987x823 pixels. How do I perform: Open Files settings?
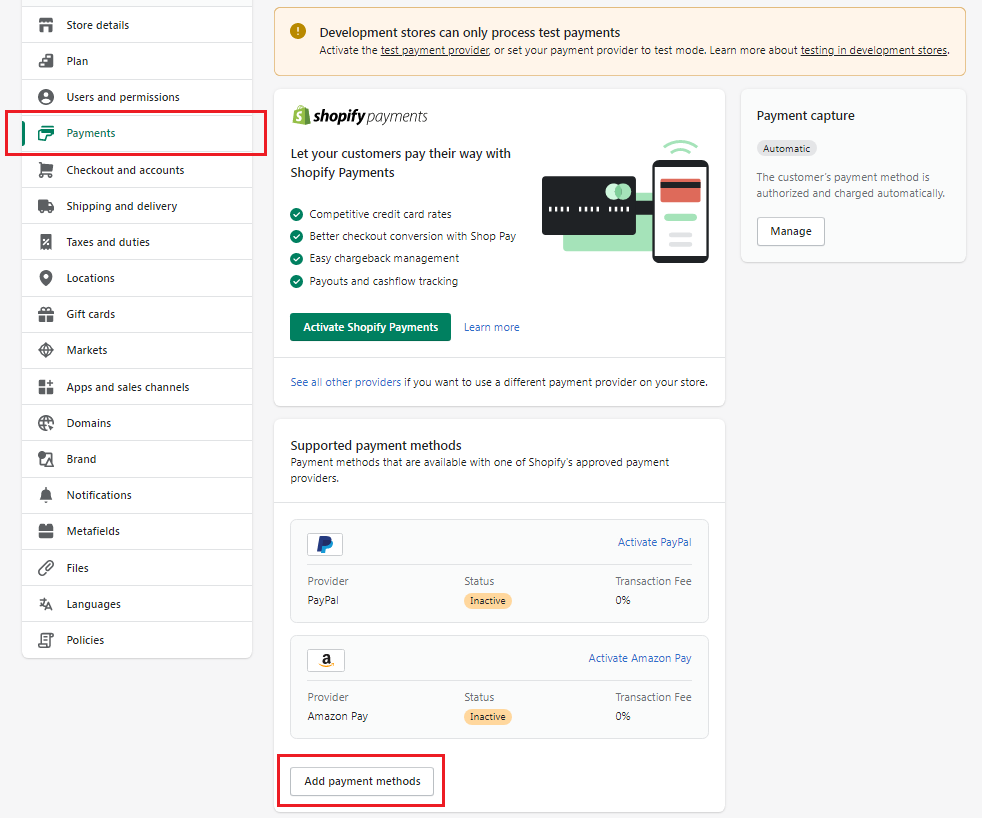(x=137, y=568)
